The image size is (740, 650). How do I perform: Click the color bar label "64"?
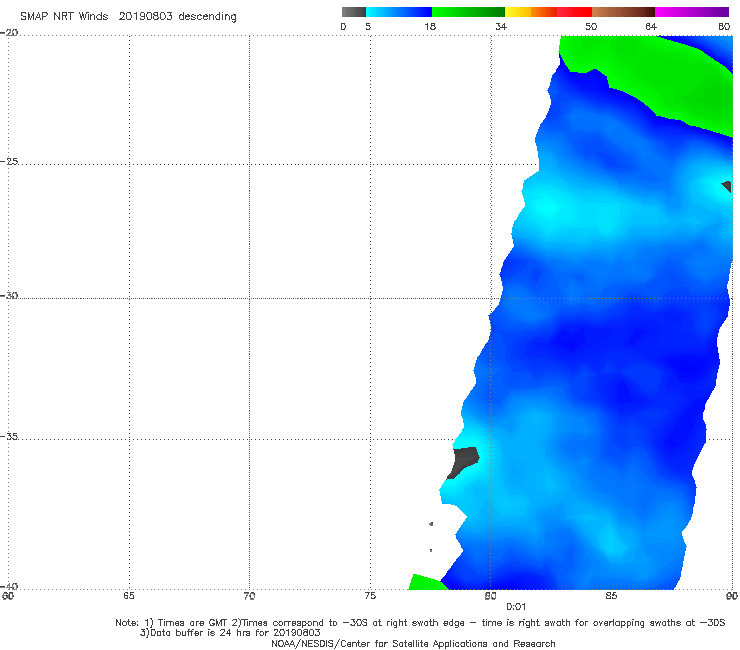pos(651,26)
